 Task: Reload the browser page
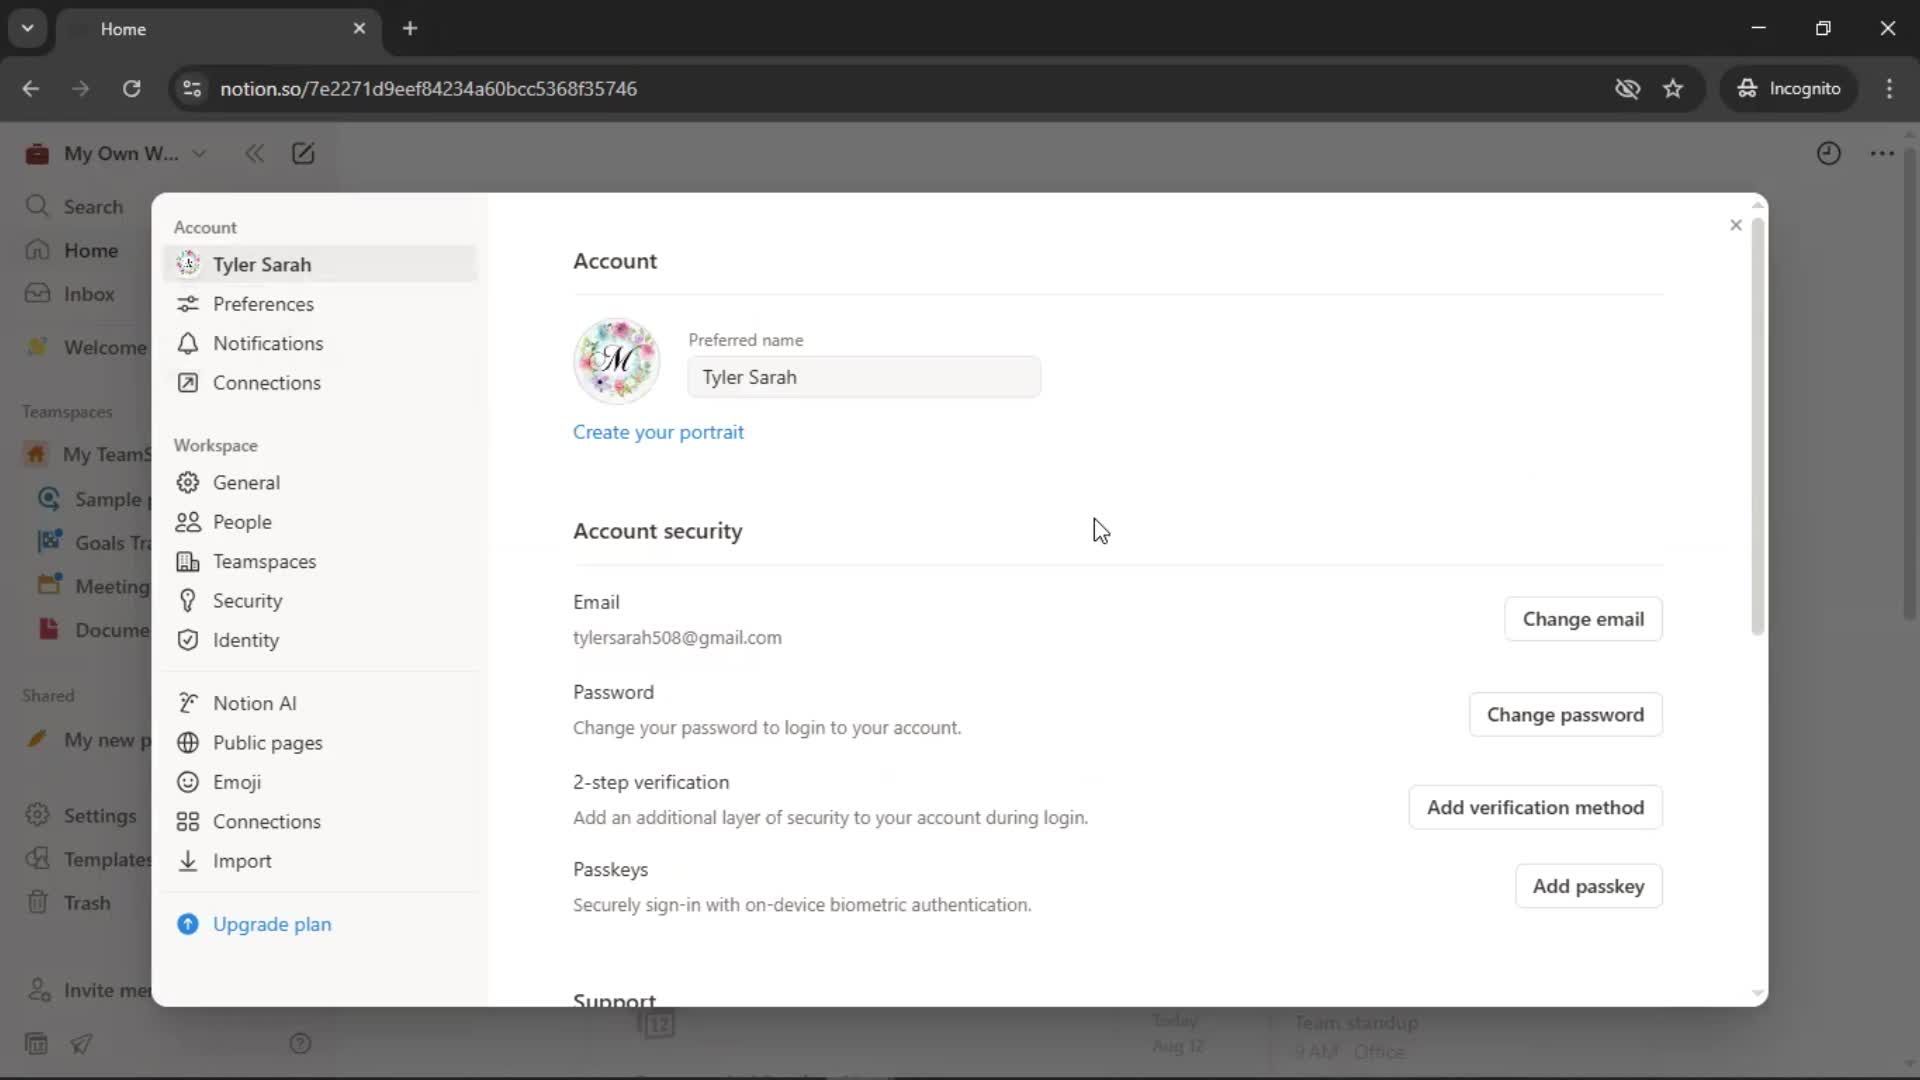point(131,88)
